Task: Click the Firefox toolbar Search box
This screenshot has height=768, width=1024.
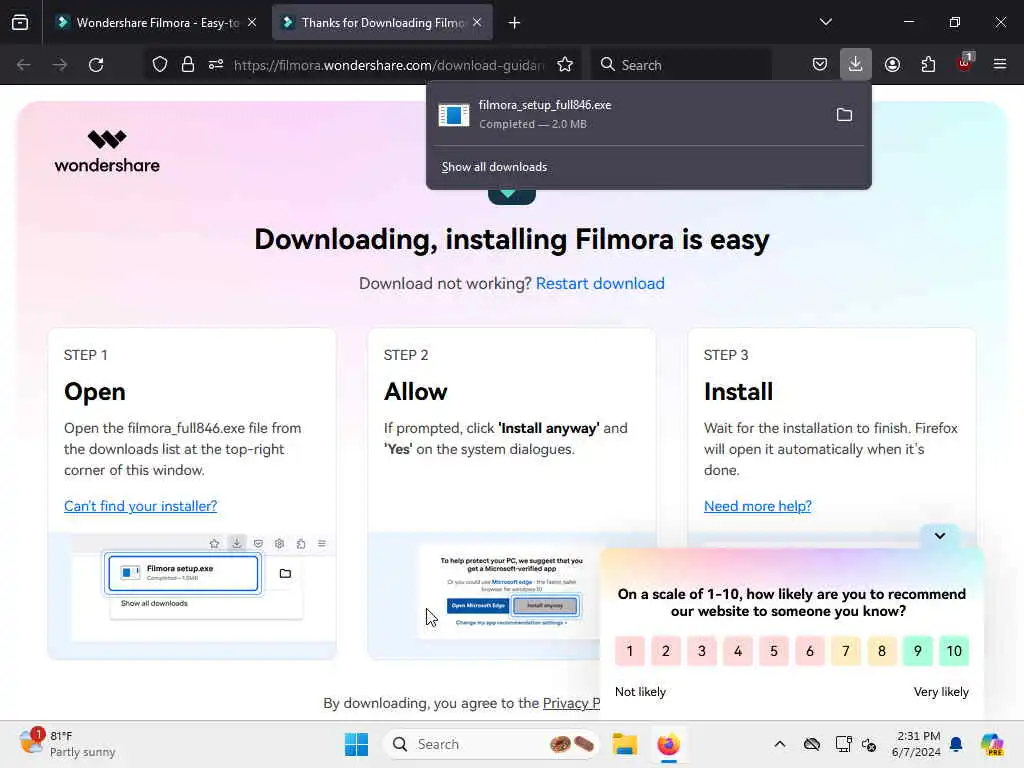Action: coord(682,65)
